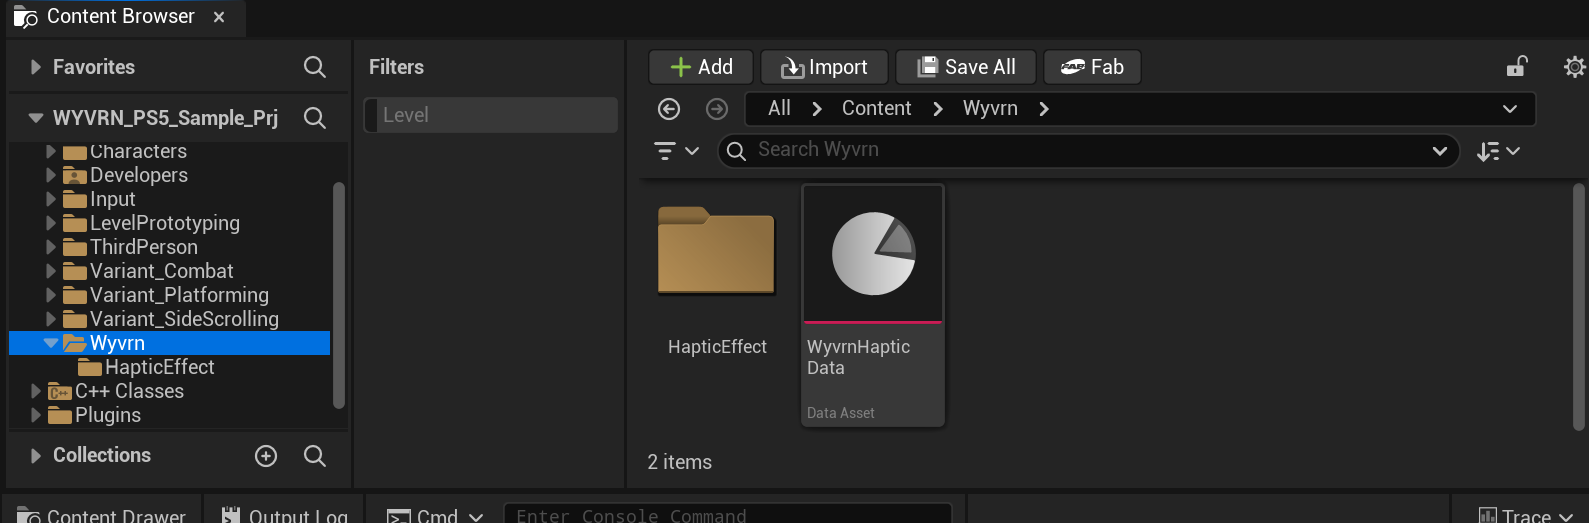1589x523 pixels.
Task: Expand LevelPrototyping folder arrow
Action: 51,223
